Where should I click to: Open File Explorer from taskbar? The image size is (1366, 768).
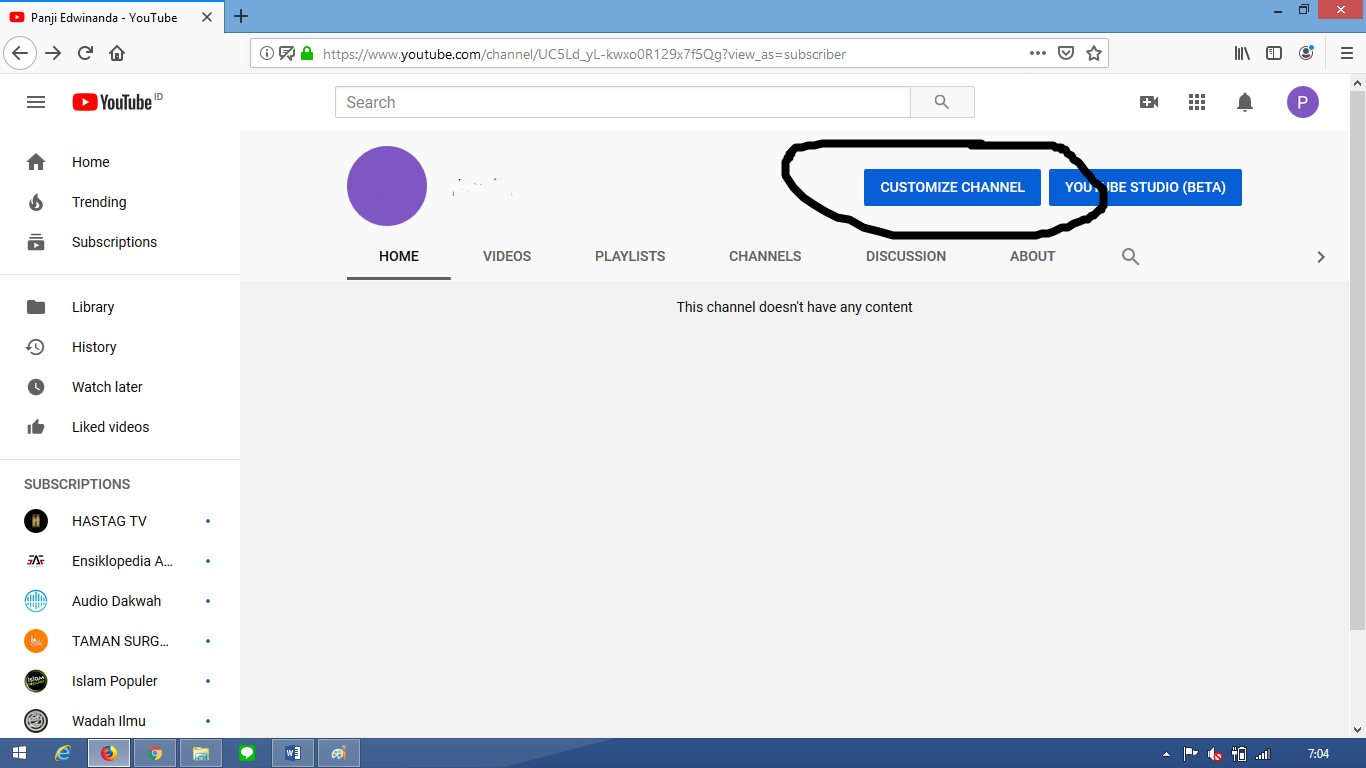200,753
